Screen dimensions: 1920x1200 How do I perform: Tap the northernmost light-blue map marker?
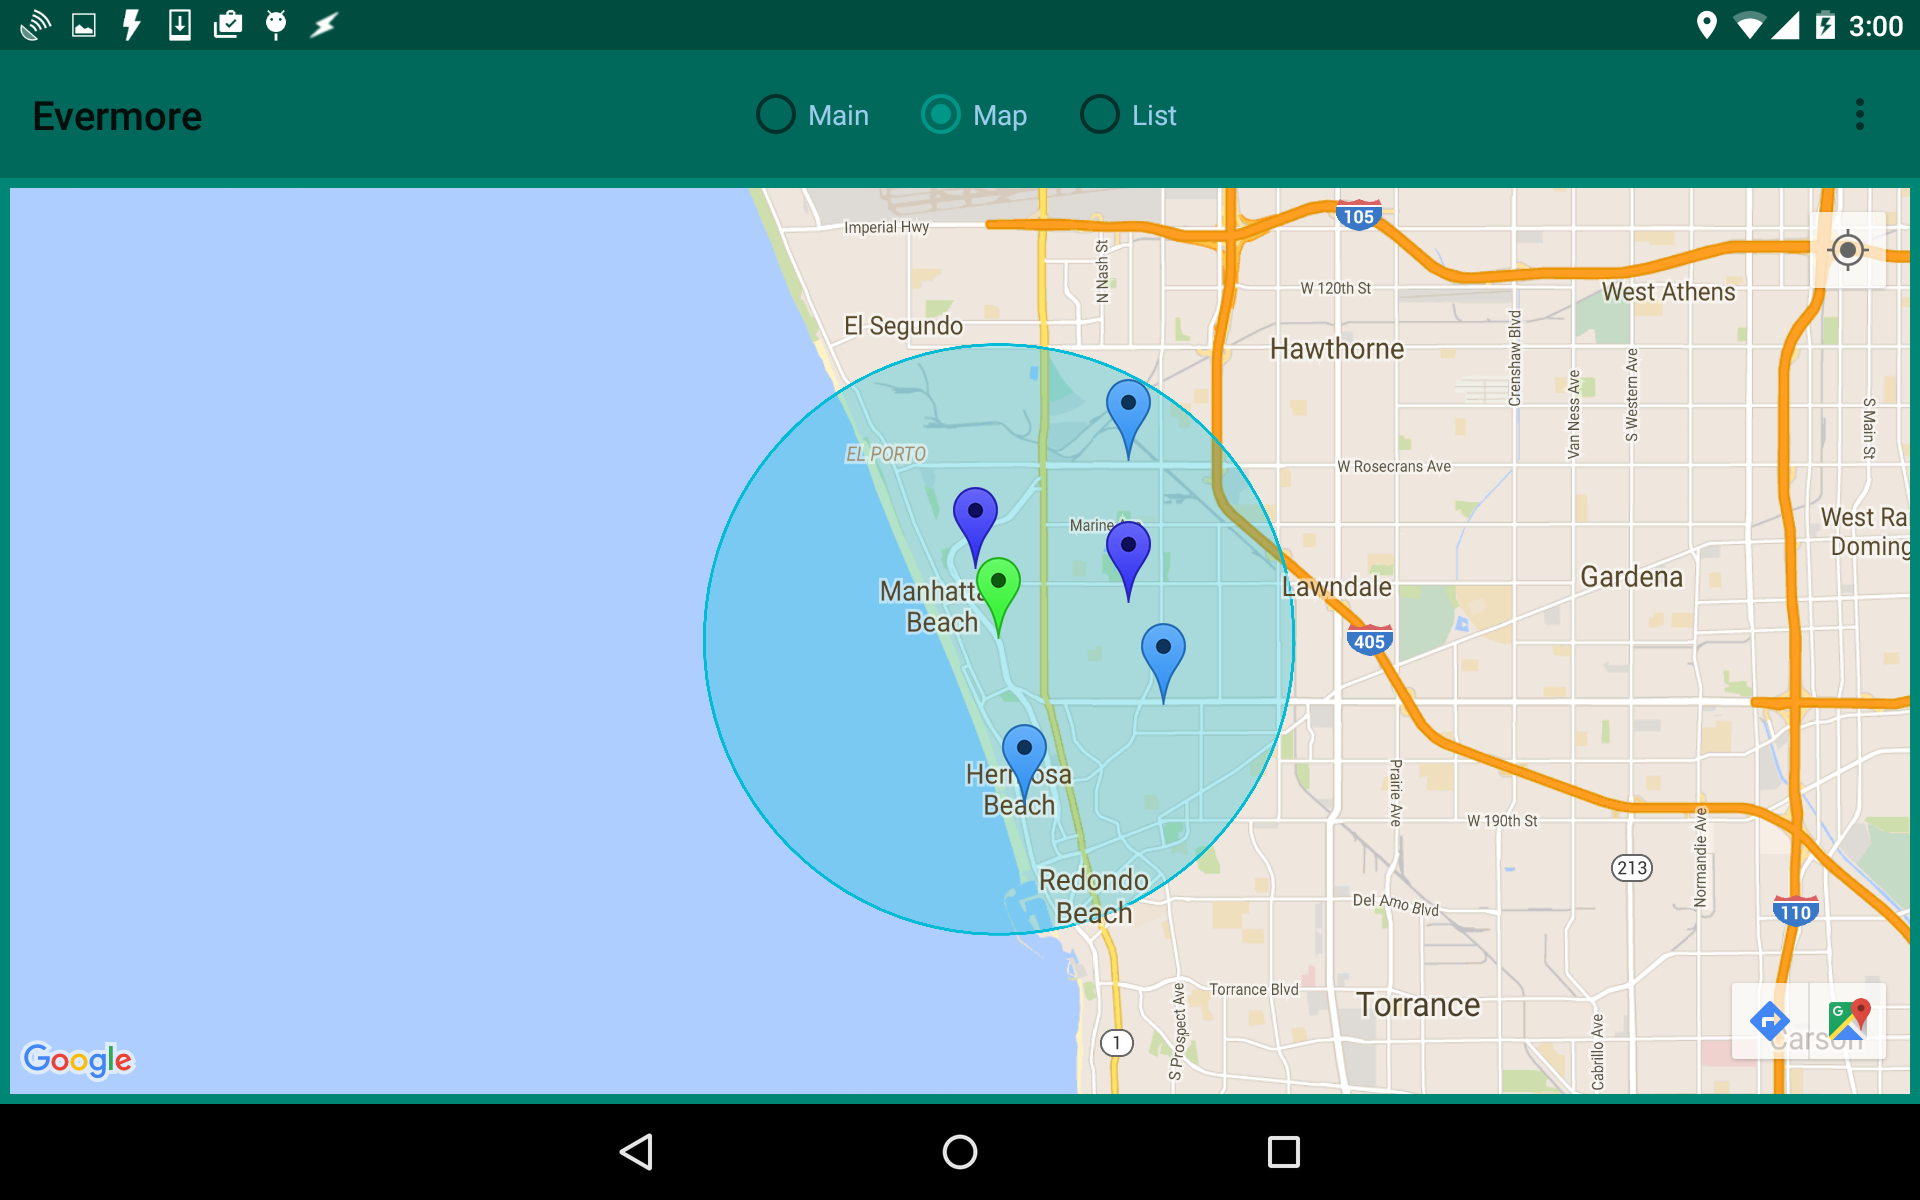click(x=1128, y=408)
